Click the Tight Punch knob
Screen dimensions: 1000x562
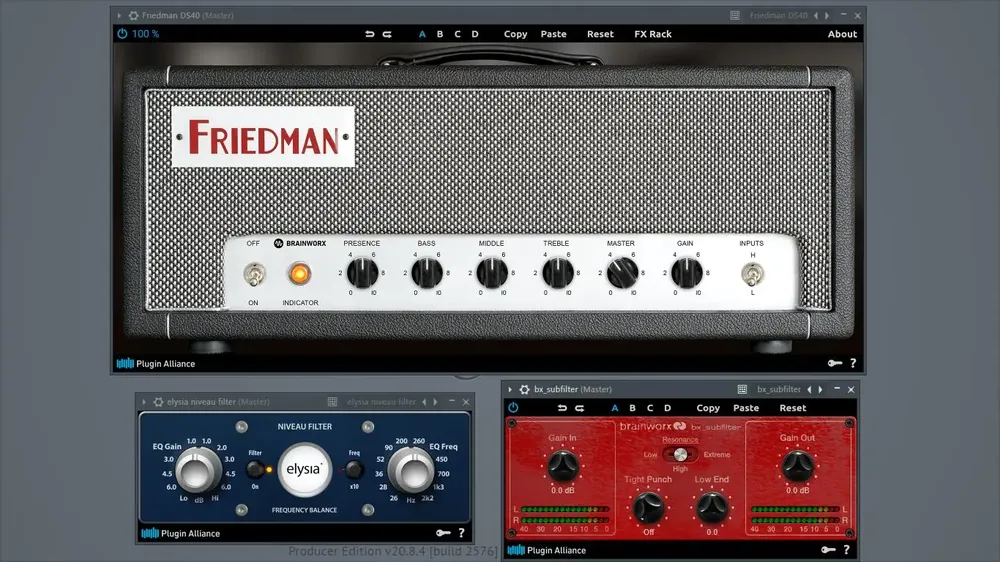click(x=649, y=508)
